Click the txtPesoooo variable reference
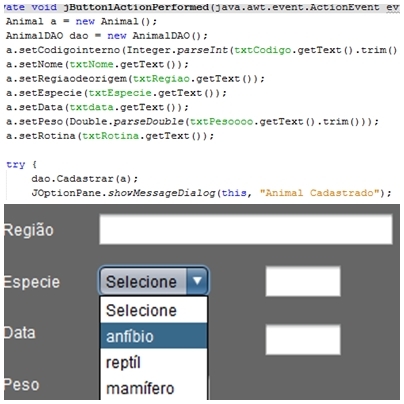The width and height of the screenshot is (404, 404). [x=222, y=122]
